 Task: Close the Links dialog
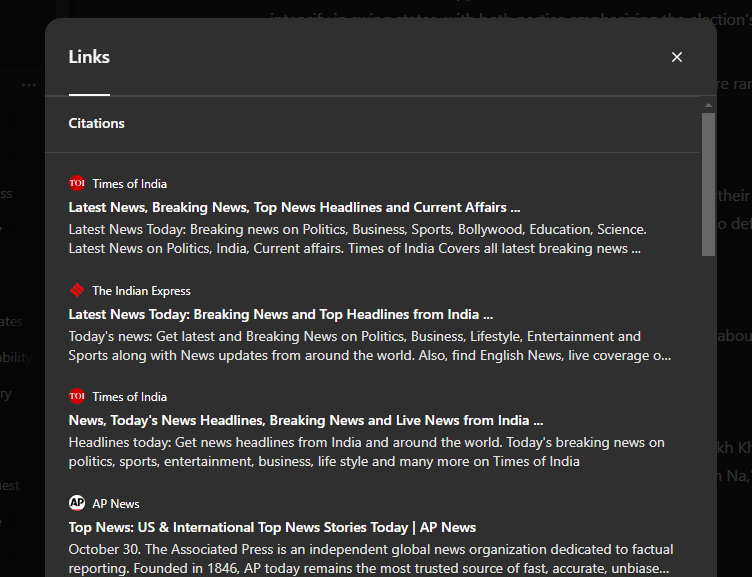(x=677, y=57)
